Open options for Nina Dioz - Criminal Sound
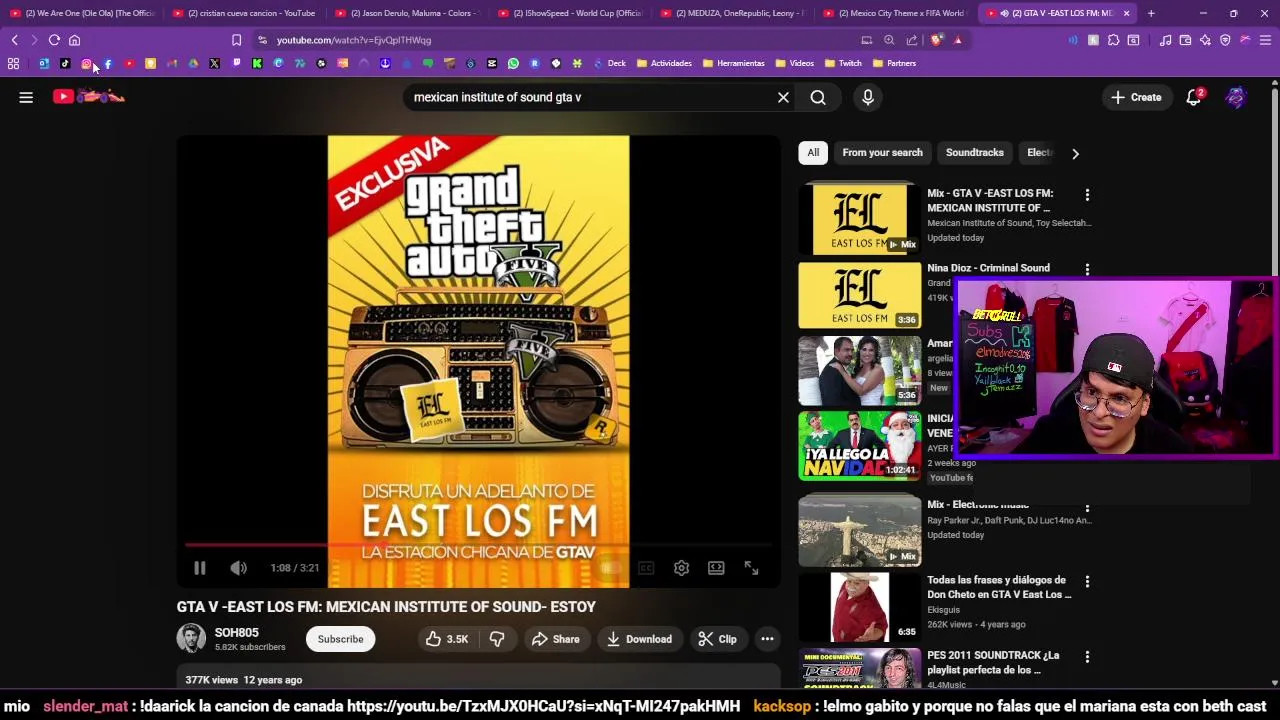This screenshot has height=720, width=1280. [1087, 270]
